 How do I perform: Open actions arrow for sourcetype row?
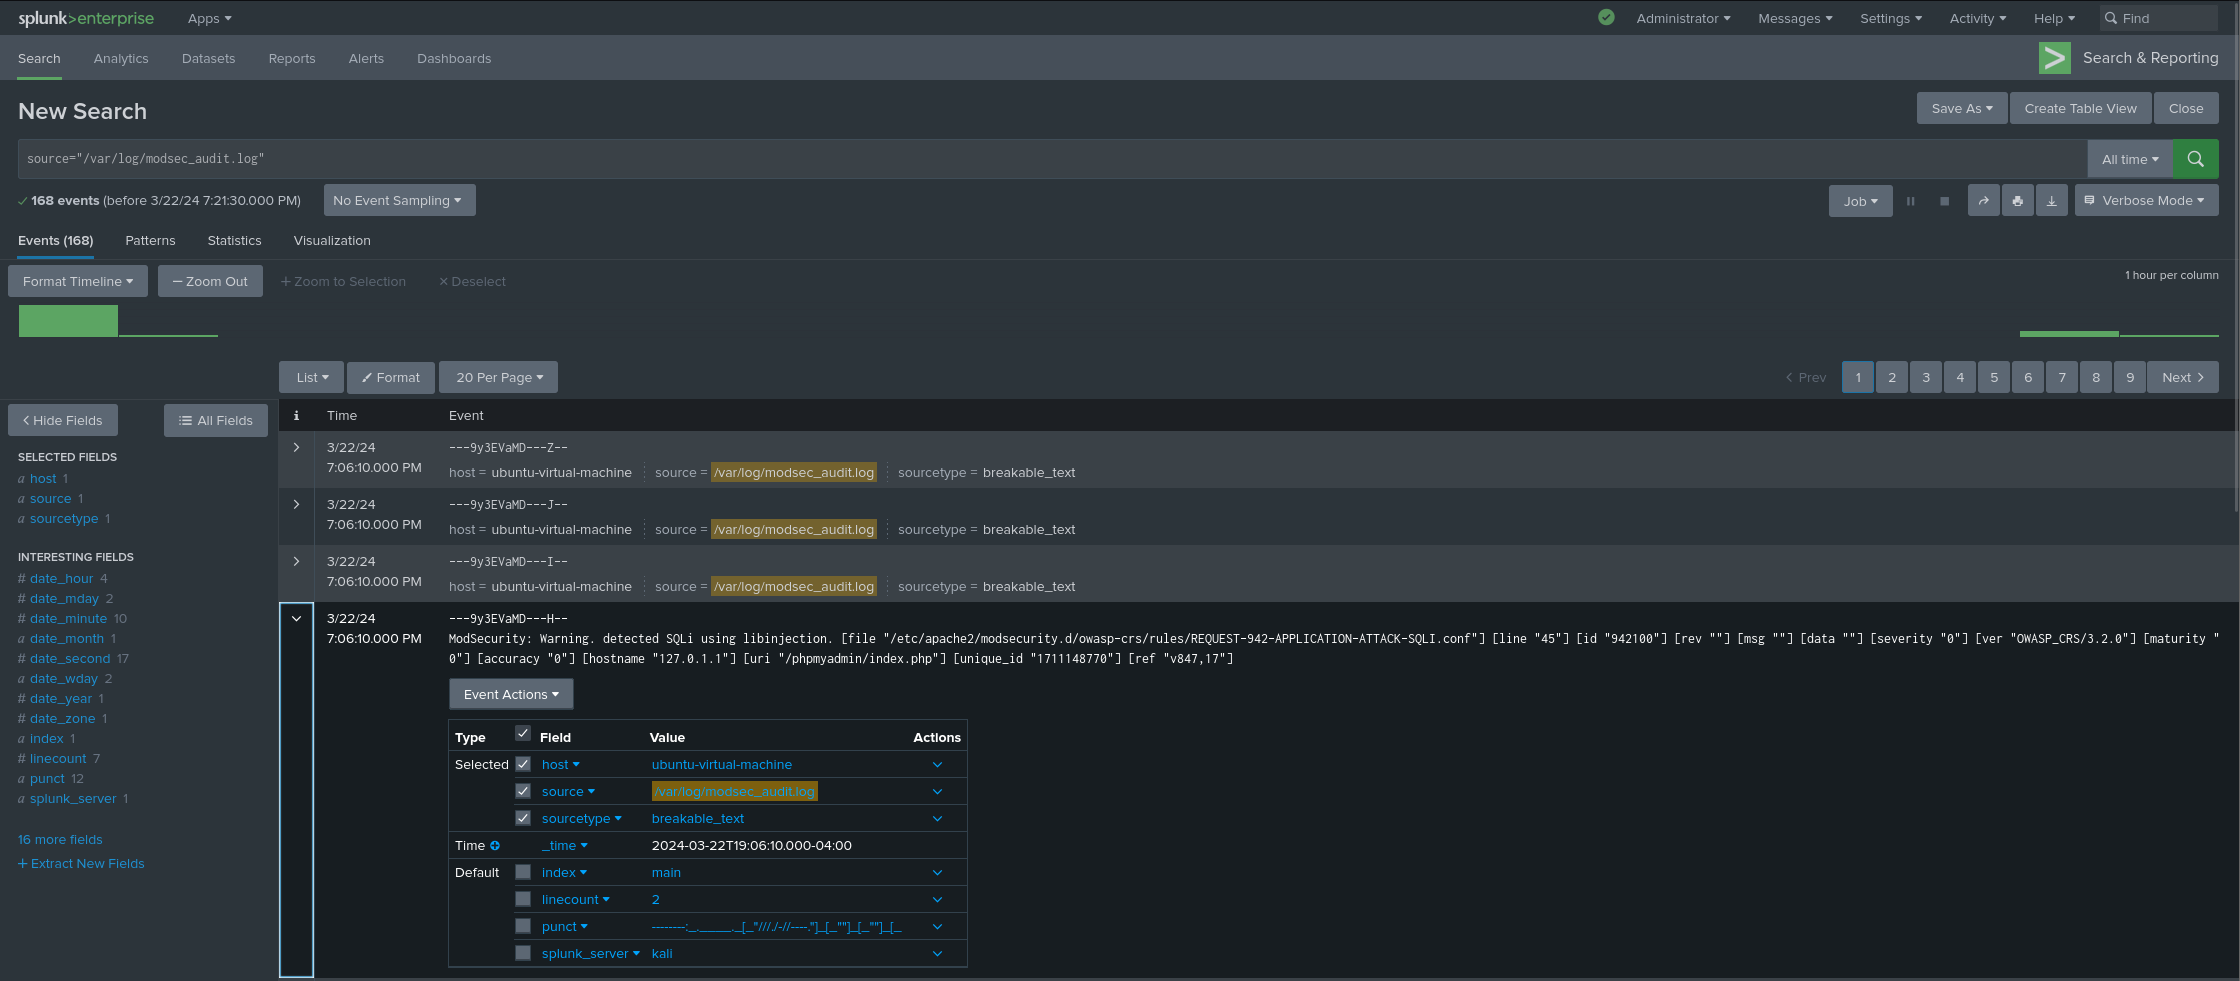(x=937, y=818)
